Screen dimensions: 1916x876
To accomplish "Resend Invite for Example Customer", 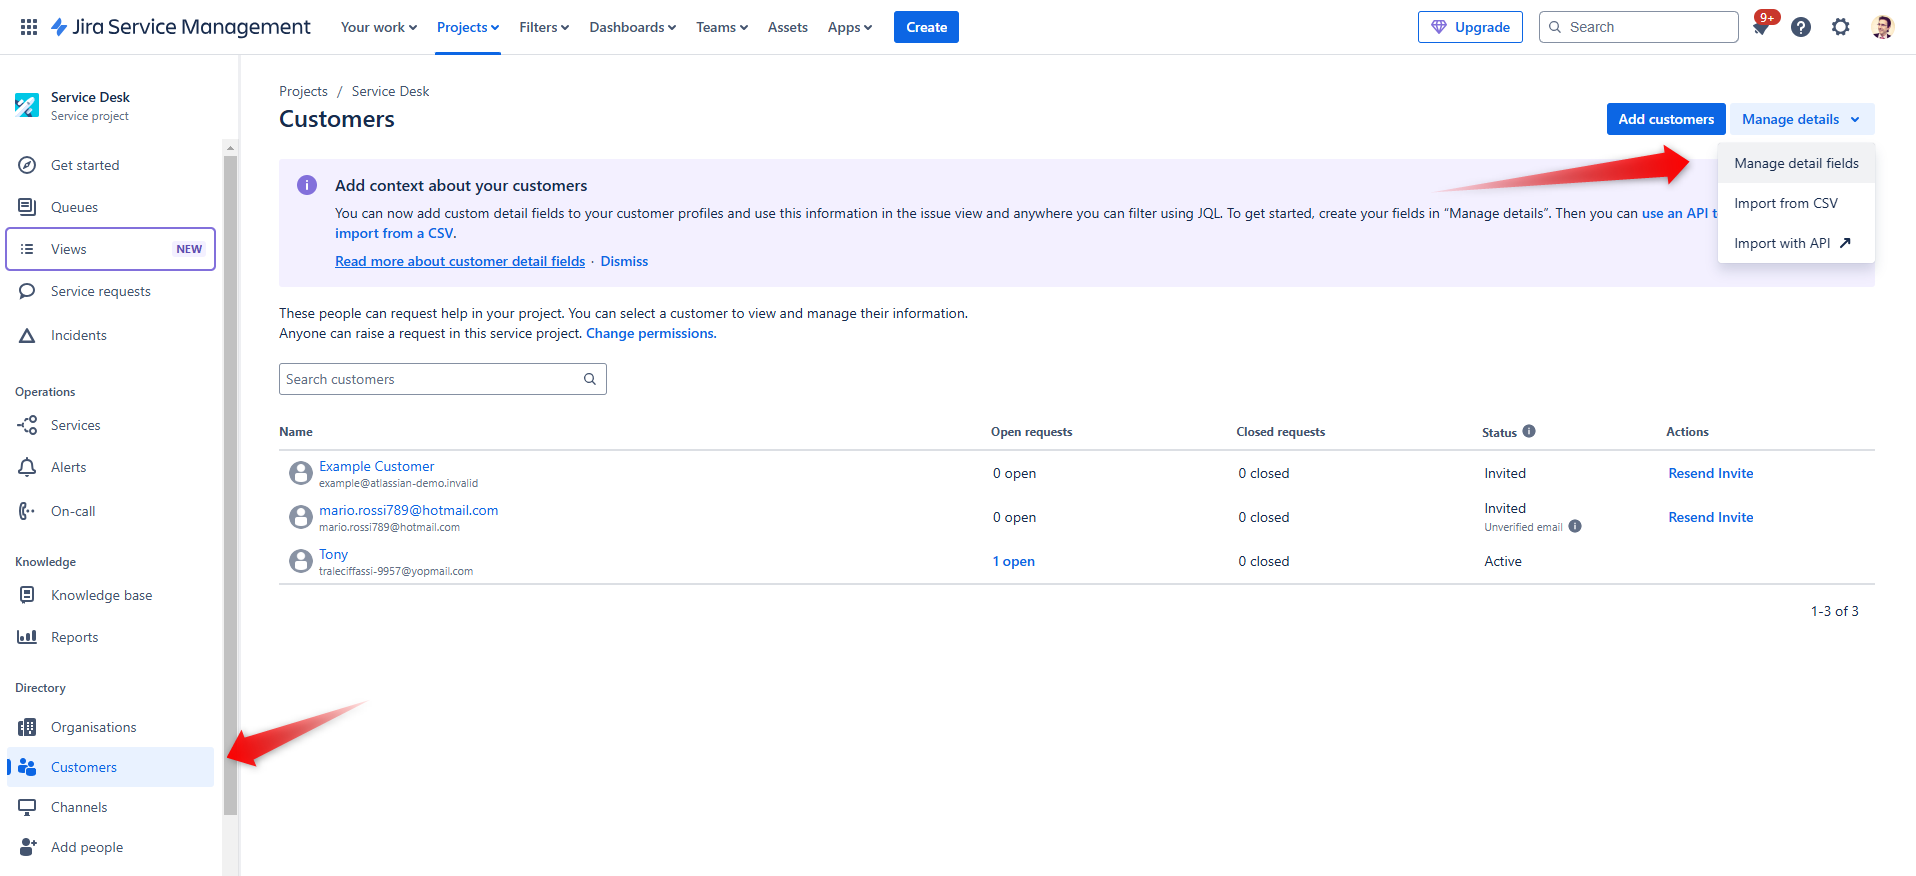I will [1711, 473].
